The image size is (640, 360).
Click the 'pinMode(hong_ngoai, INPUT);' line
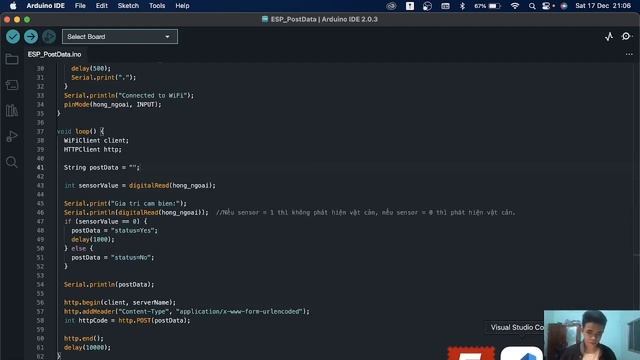pyautogui.click(x=113, y=104)
